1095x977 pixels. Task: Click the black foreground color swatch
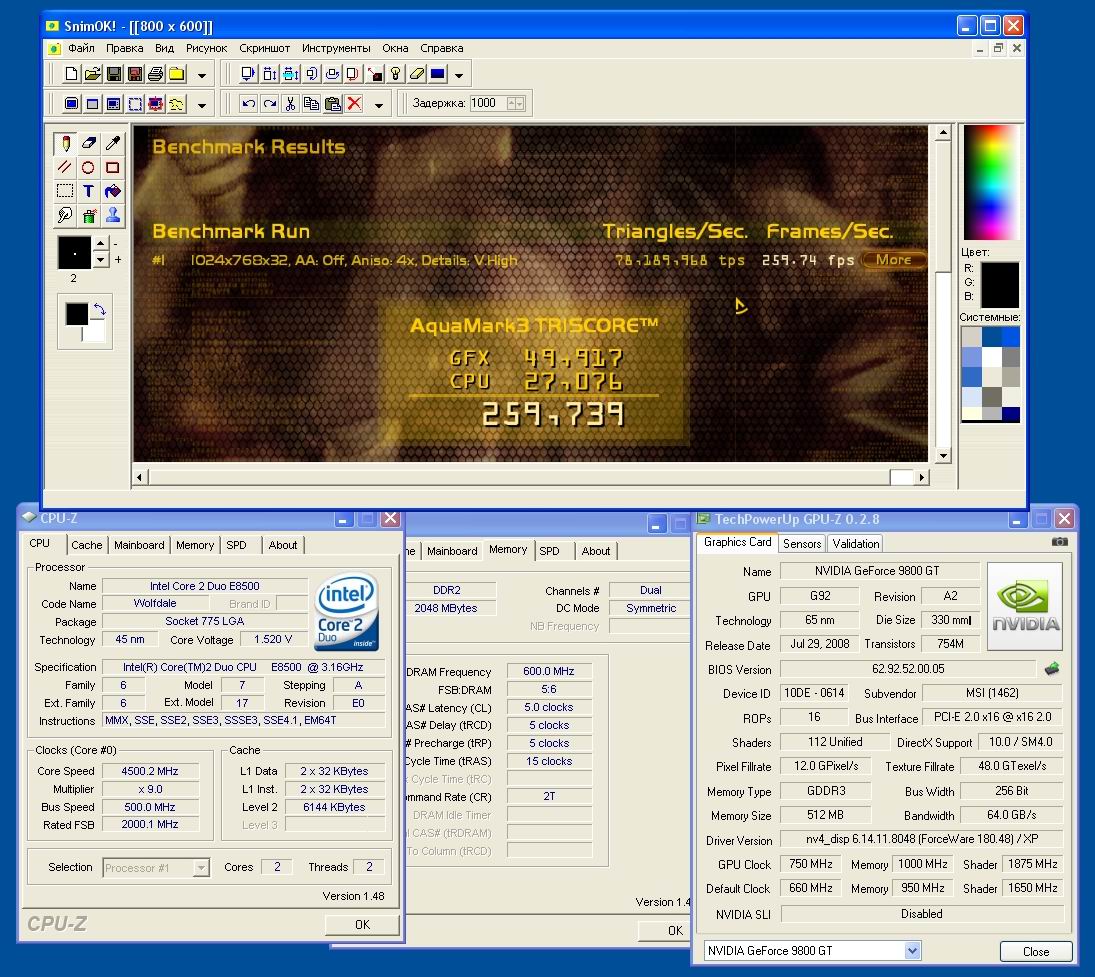[76, 314]
